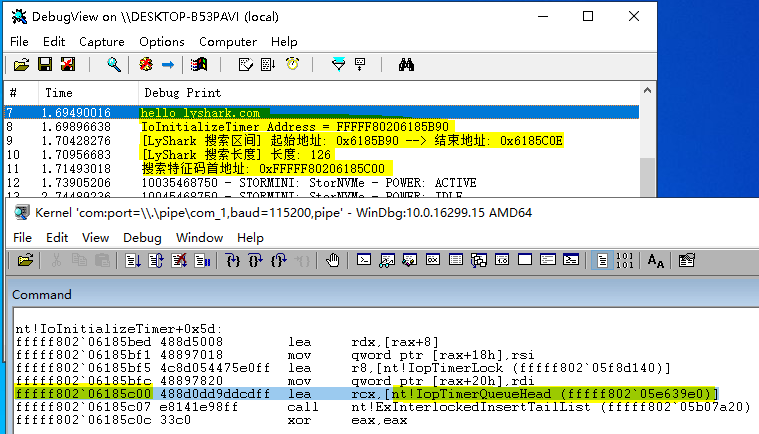Open WinDbg Help menu
This screenshot has height=434, width=759.
click(250, 238)
